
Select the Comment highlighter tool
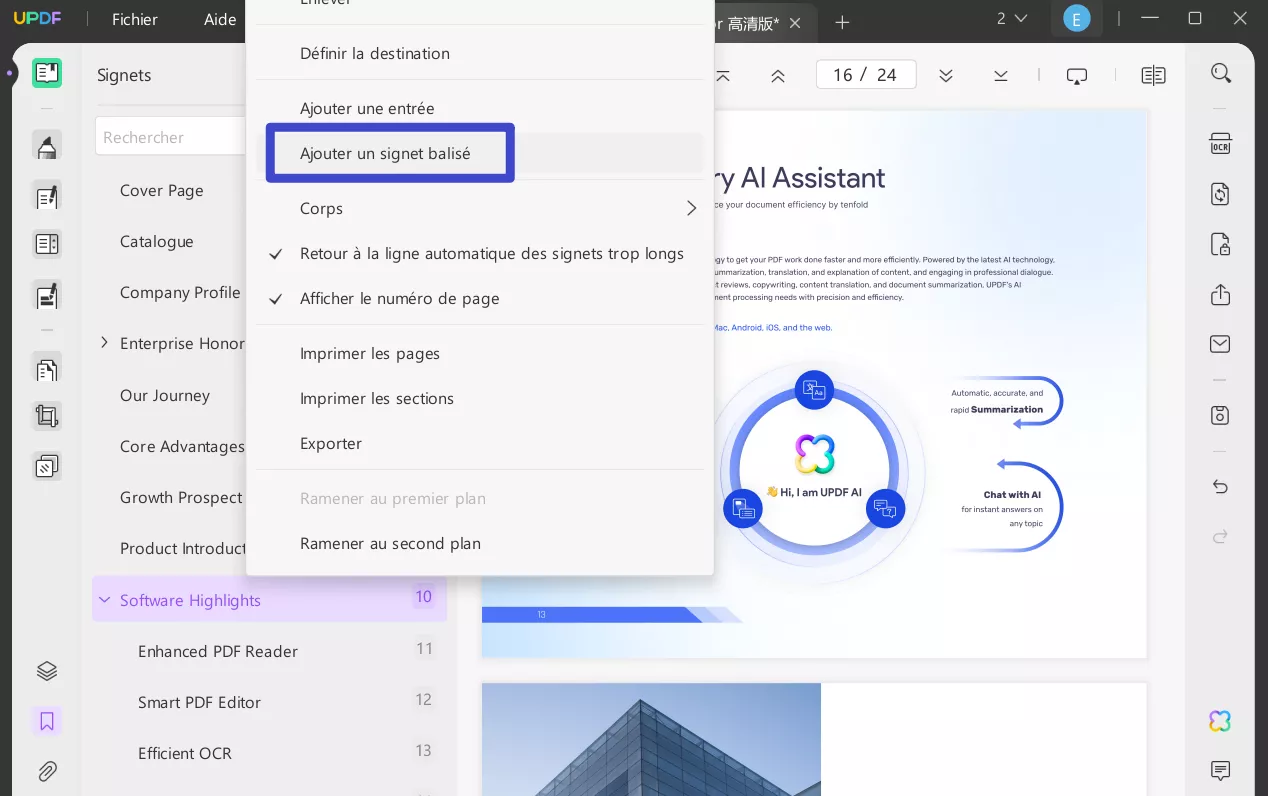[47, 146]
